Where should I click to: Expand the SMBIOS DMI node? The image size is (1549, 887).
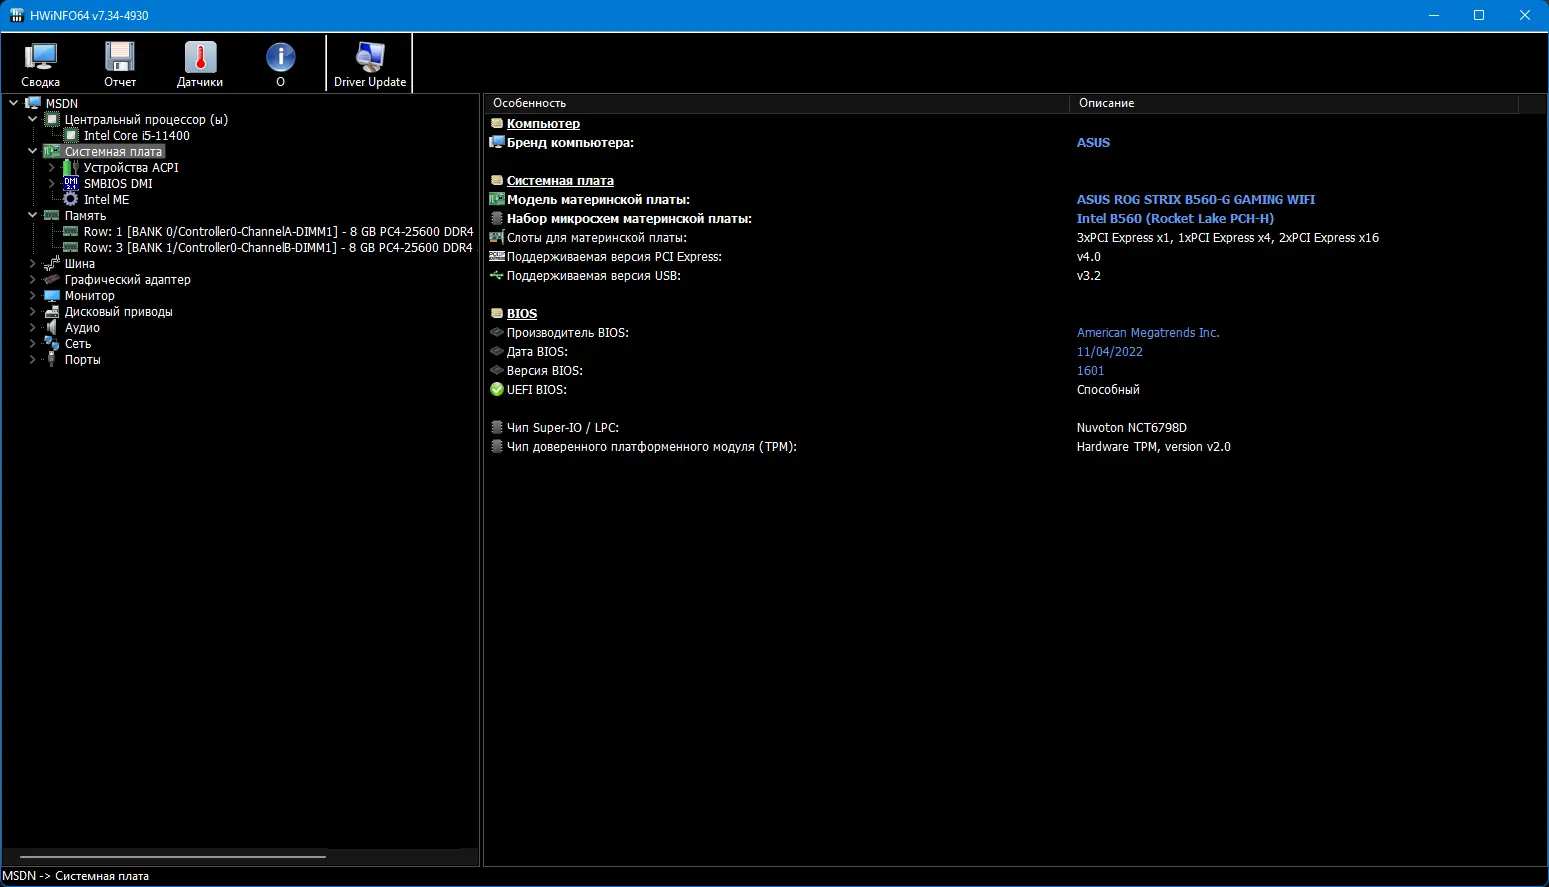click(52, 183)
